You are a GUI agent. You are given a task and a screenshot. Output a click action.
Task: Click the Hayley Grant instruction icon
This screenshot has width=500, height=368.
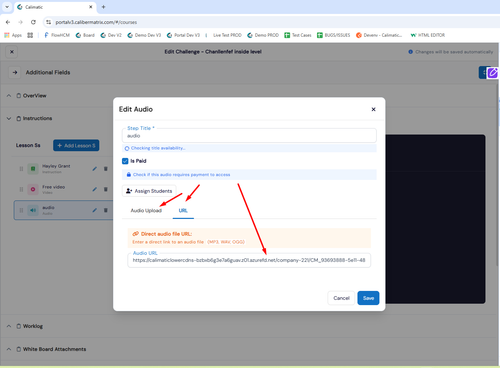(x=33, y=169)
